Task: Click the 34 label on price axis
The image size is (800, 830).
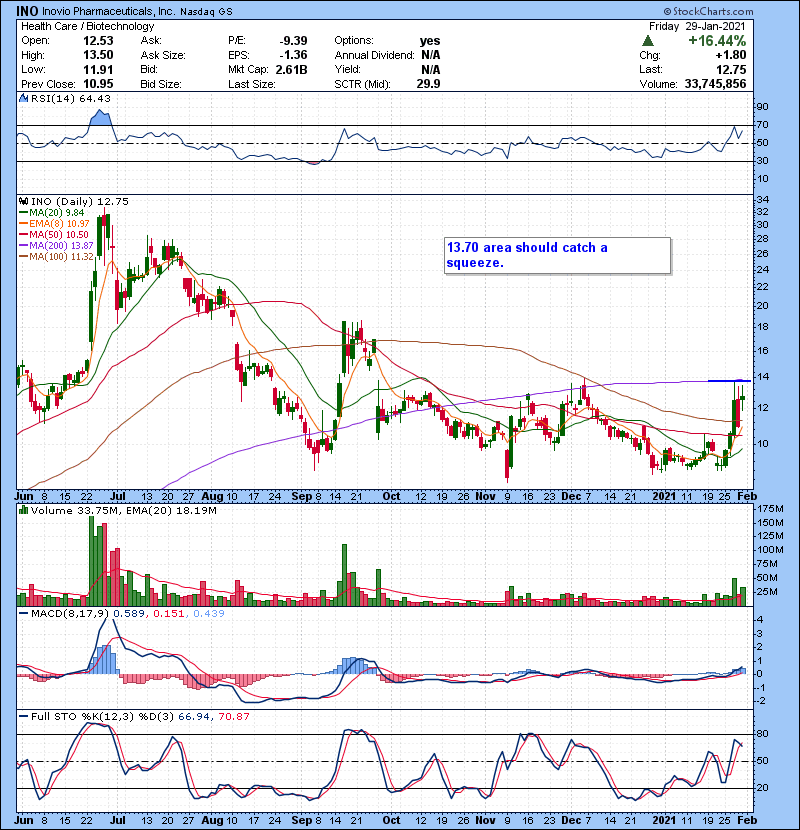Action: [x=762, y=200]
